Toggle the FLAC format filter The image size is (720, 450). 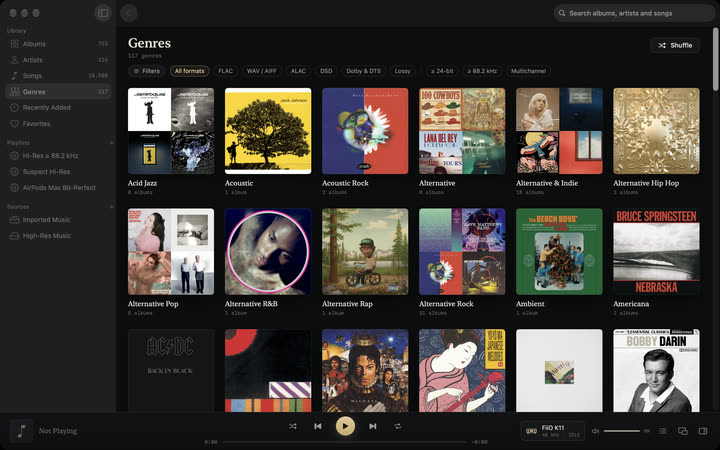225,71
